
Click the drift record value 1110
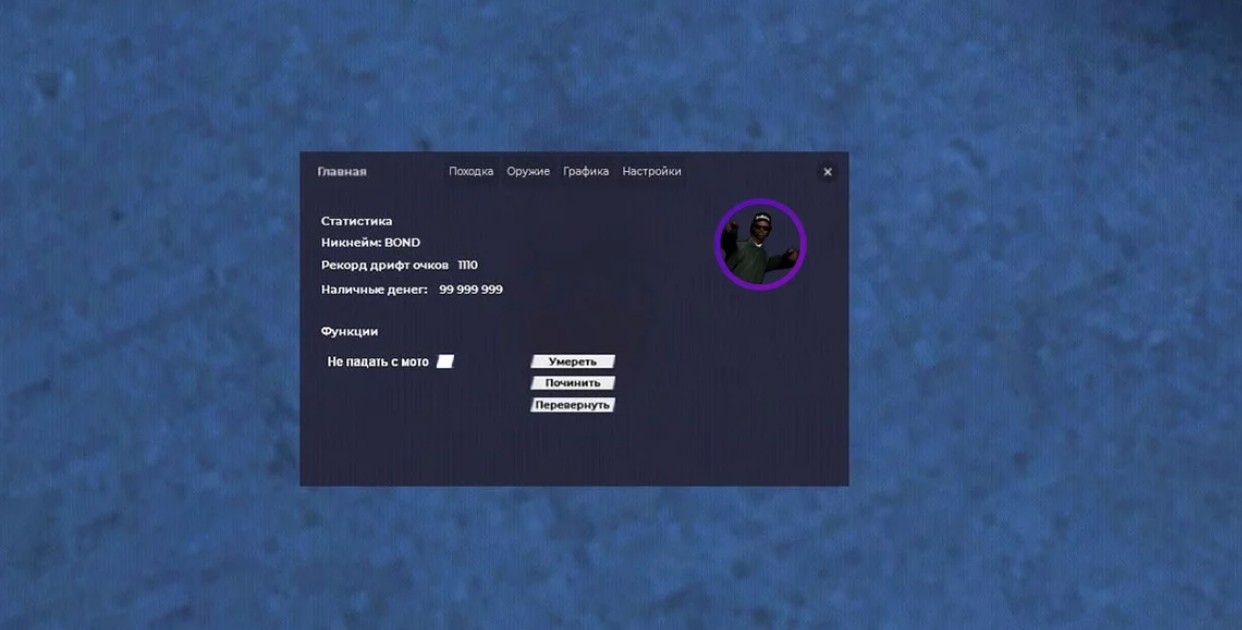(466, 265)
